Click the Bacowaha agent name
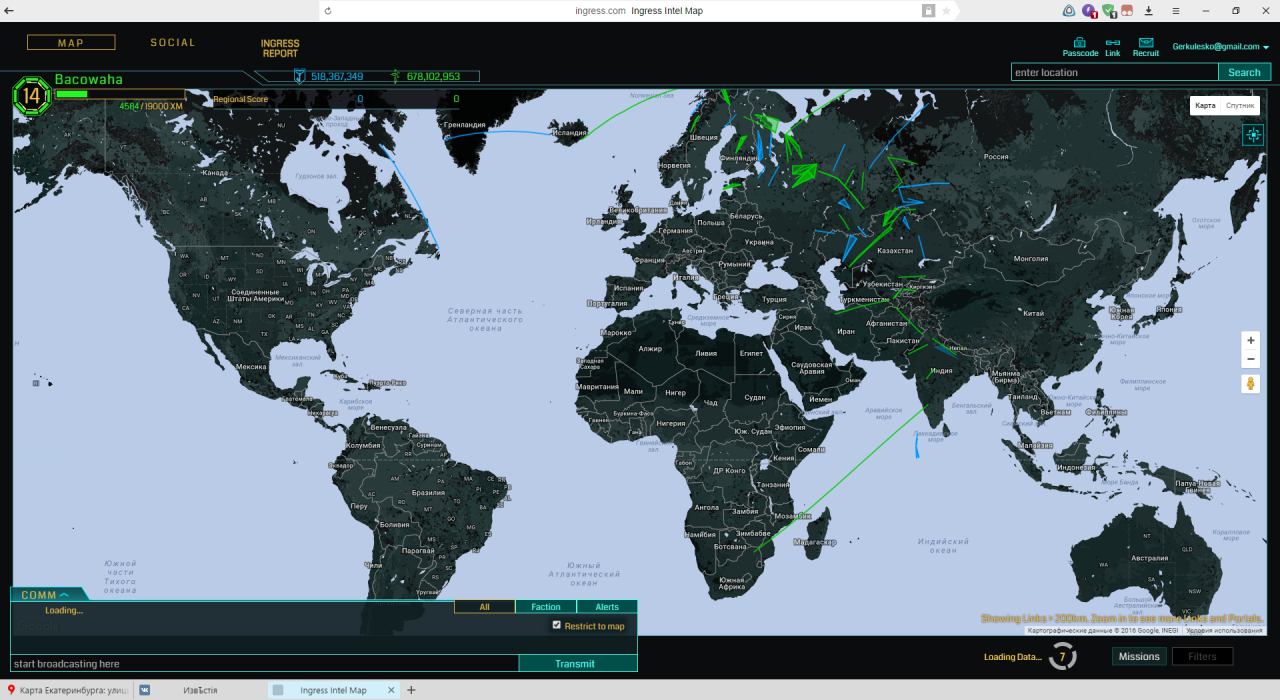Screen dimensions: 1280x700 (x=88, y=79)
